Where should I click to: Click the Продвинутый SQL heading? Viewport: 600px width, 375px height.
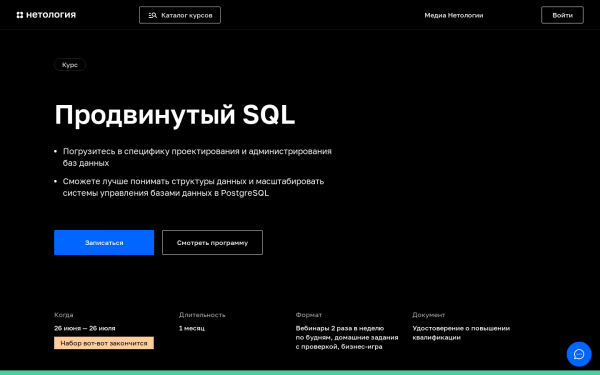[x=175, y=115]
